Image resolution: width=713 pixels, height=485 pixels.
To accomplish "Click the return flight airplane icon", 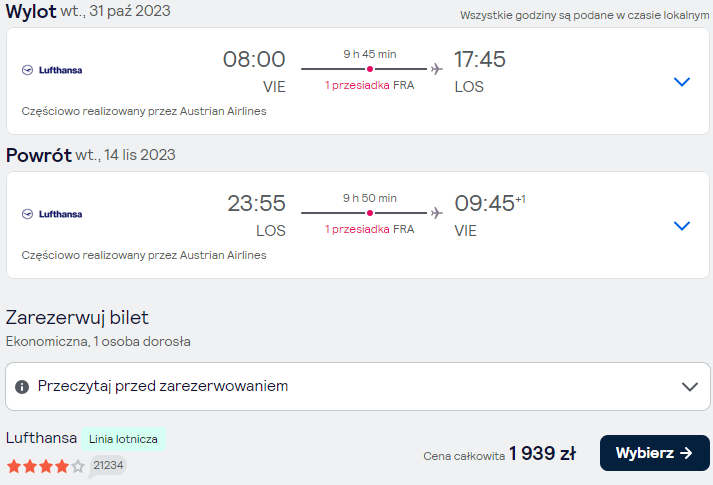I will (x=437, y=213).
